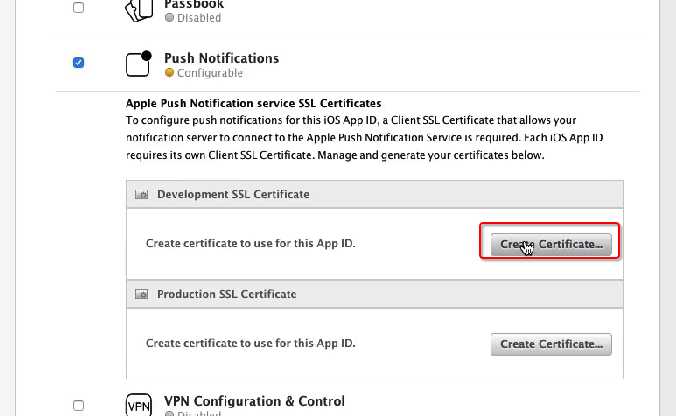Select the Push Notifications heading
676x416 pixels.
pyautogui.click(x=221, y=58)
